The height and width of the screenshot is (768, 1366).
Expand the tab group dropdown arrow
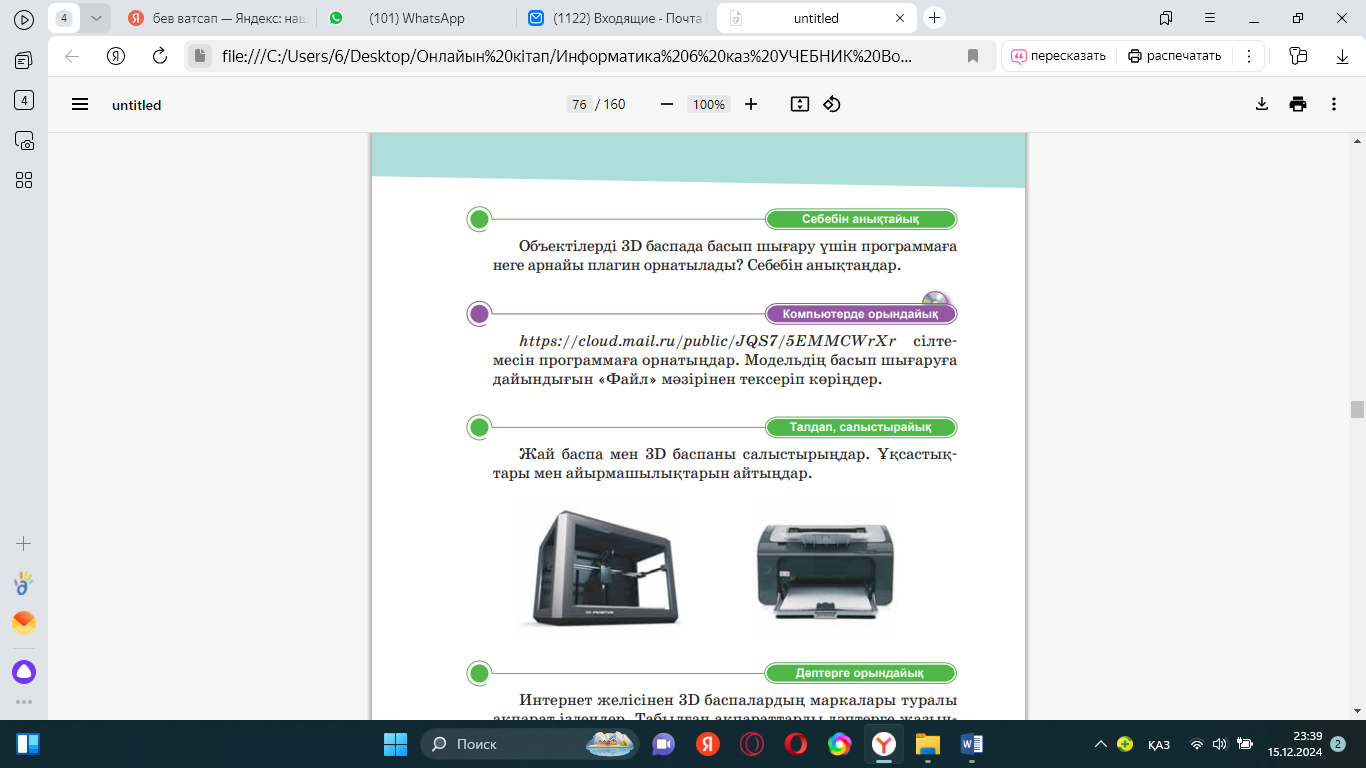click(x=95, y=18)
